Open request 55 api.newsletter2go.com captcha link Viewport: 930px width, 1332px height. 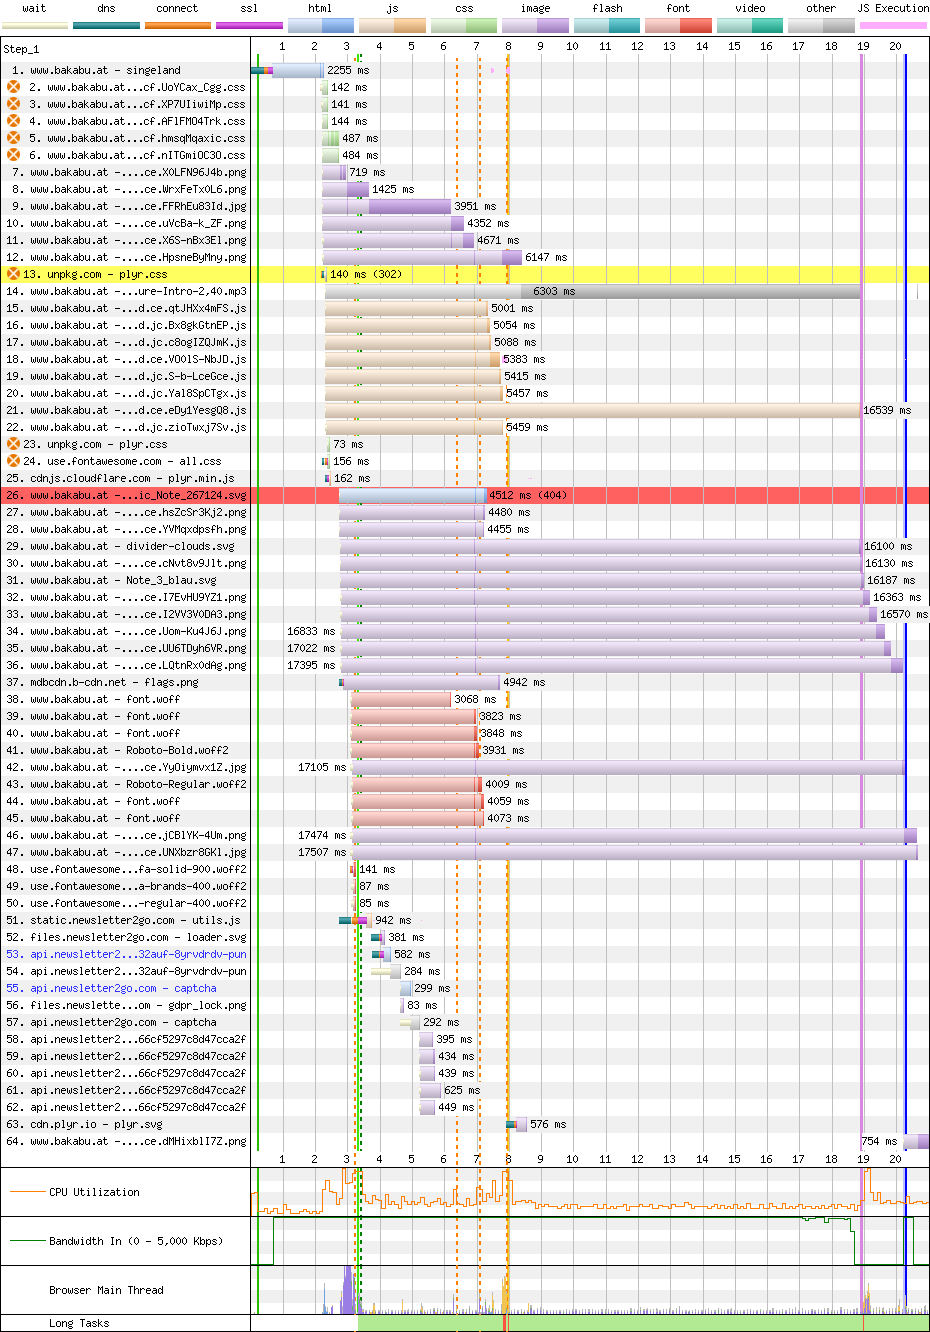[123, 988]
